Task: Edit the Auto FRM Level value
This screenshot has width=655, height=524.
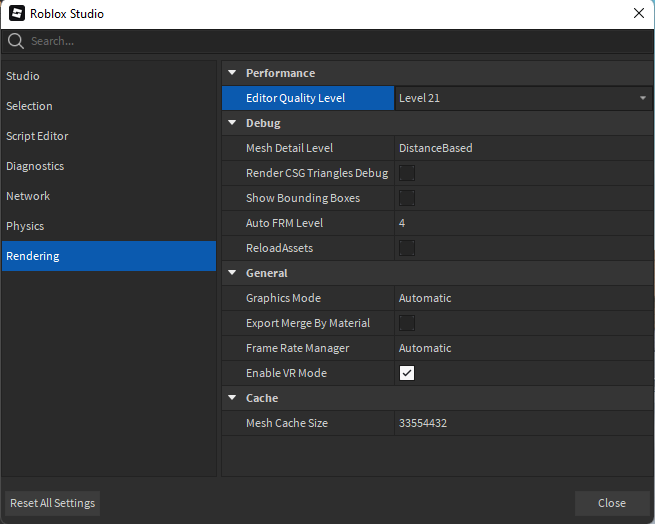Action: click(x=523, y=223)
